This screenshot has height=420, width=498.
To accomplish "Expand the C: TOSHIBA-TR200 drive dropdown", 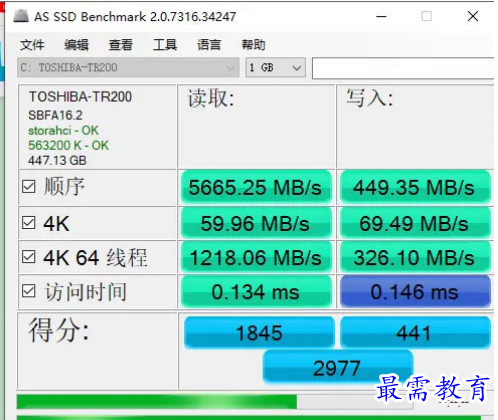I will [128, 68].
